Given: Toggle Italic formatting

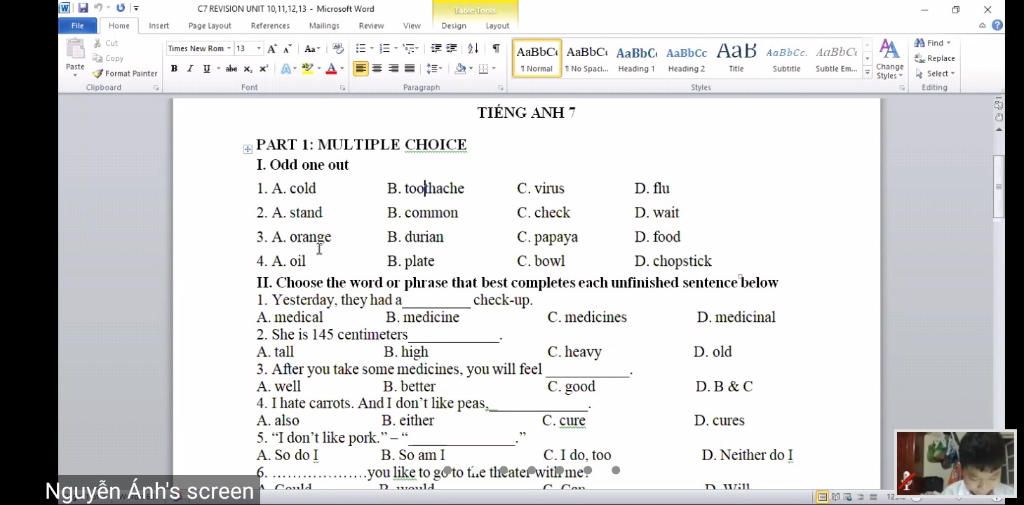Looking at the screenshot, I should (x=189, y=69).
